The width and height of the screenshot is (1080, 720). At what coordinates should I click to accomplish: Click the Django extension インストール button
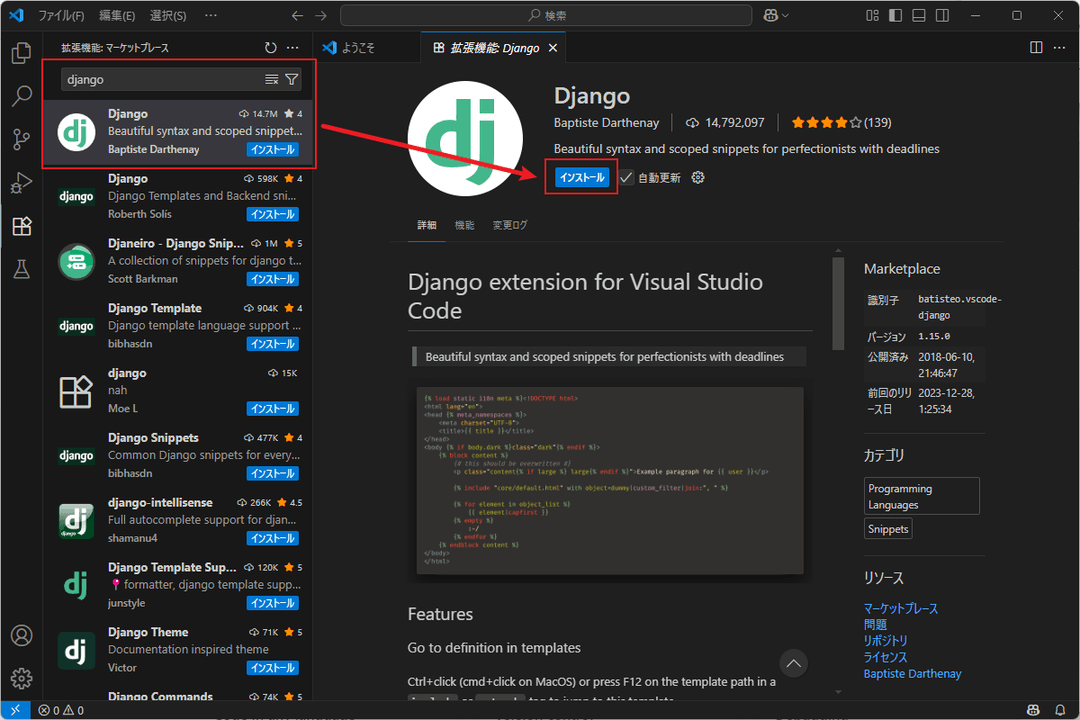[581, 177]
